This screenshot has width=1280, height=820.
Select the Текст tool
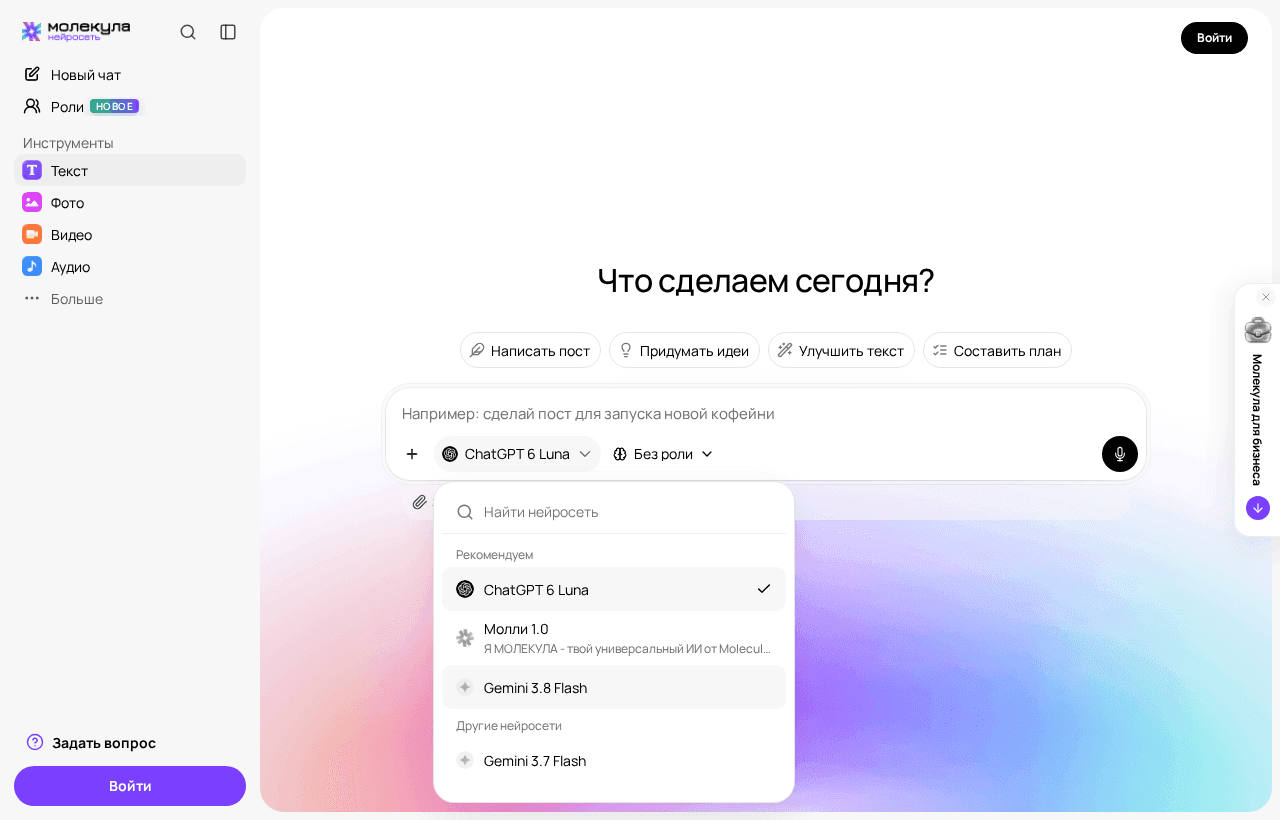130,170
